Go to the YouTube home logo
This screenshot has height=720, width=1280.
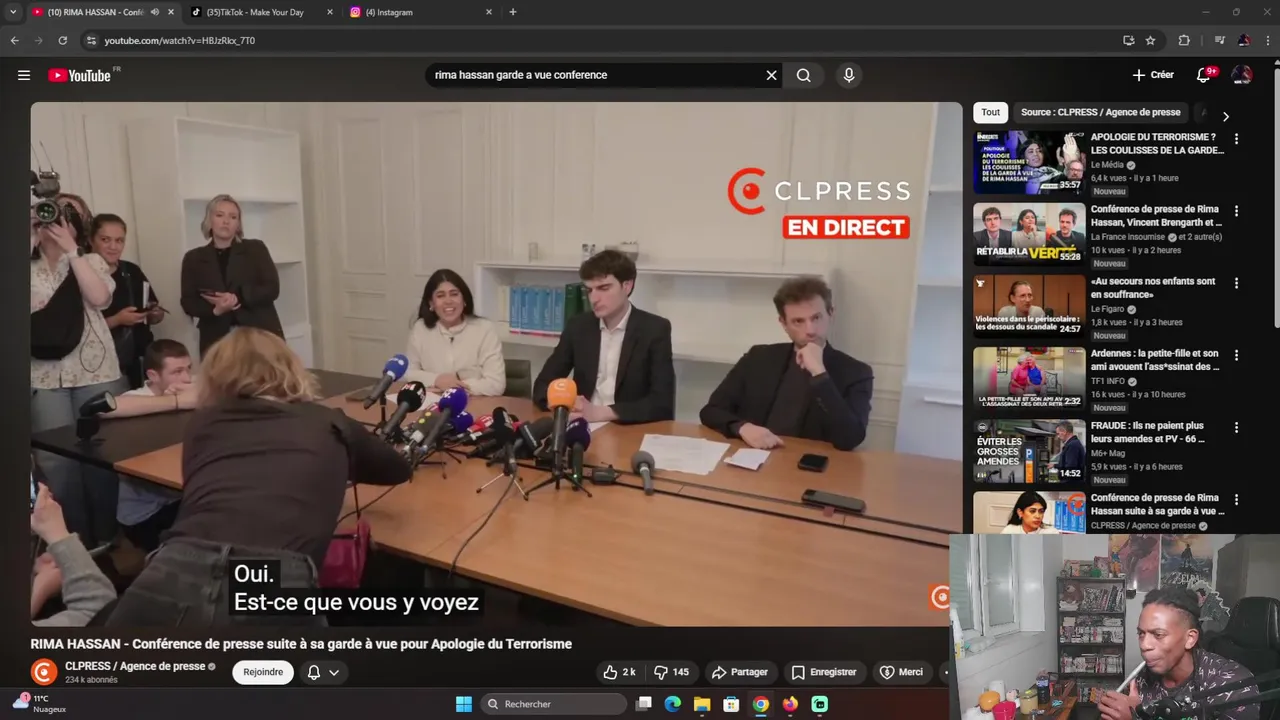click(79, 75)
